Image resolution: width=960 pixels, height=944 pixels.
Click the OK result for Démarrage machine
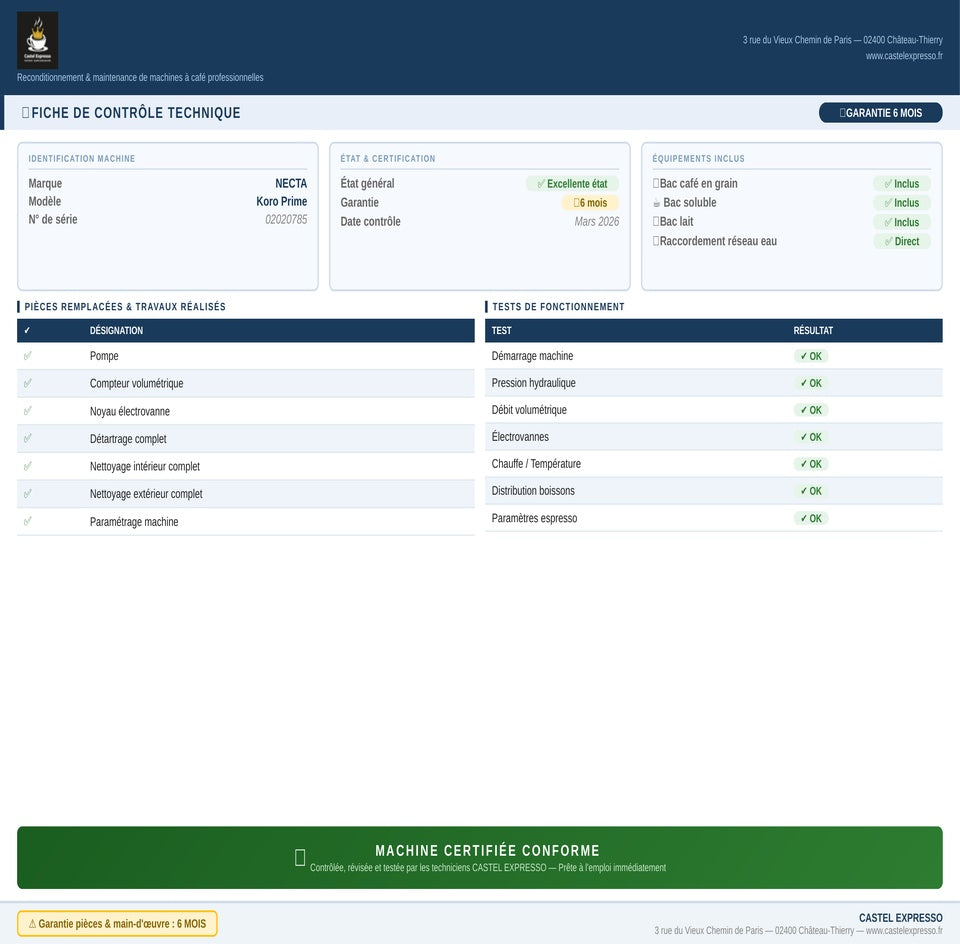tap(811, 356)
